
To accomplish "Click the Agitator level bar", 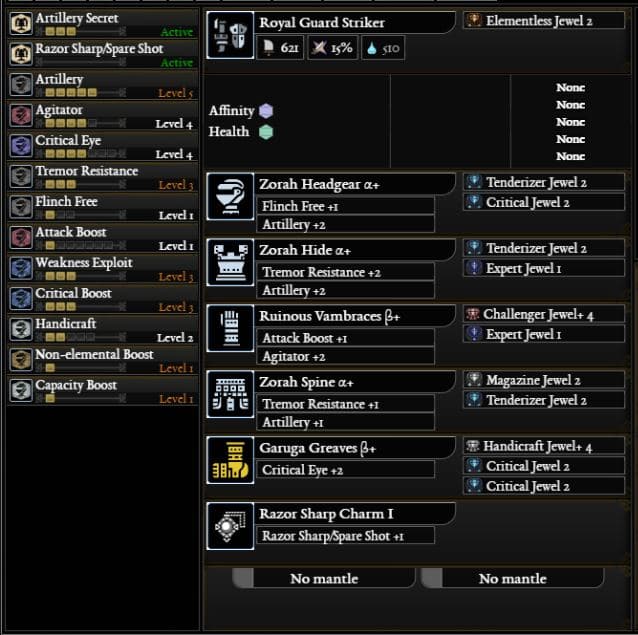I will click(81, 123).
